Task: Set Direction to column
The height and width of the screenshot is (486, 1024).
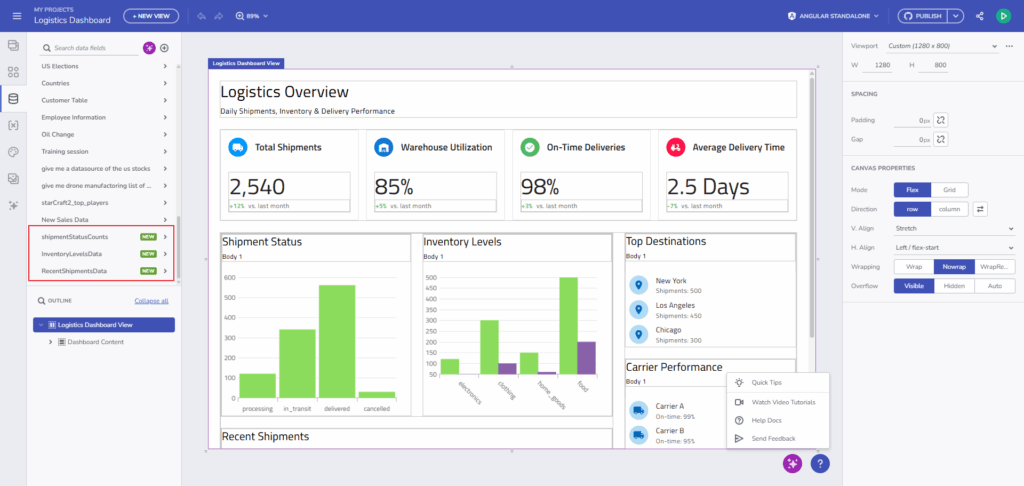Action: (950, 209)
